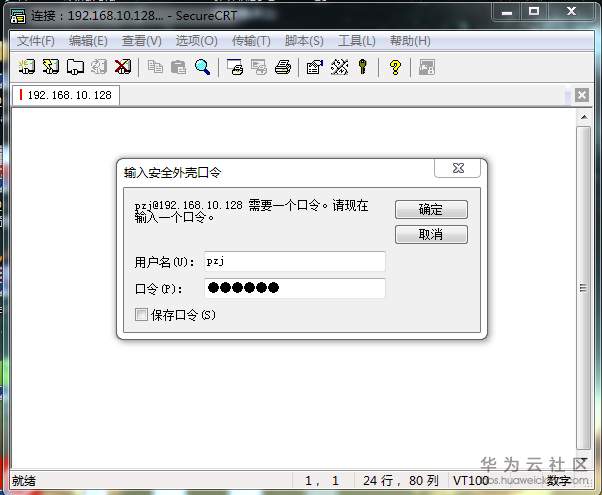Click the Copy toolbar icon
The height and width of the screenshot is (495, 602).
[x=155, y=67]
